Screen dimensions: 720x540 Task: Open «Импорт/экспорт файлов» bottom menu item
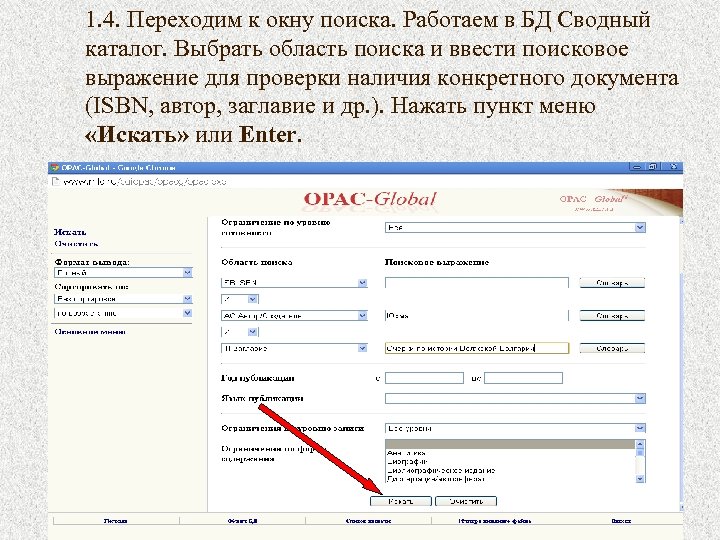point(495,521)
